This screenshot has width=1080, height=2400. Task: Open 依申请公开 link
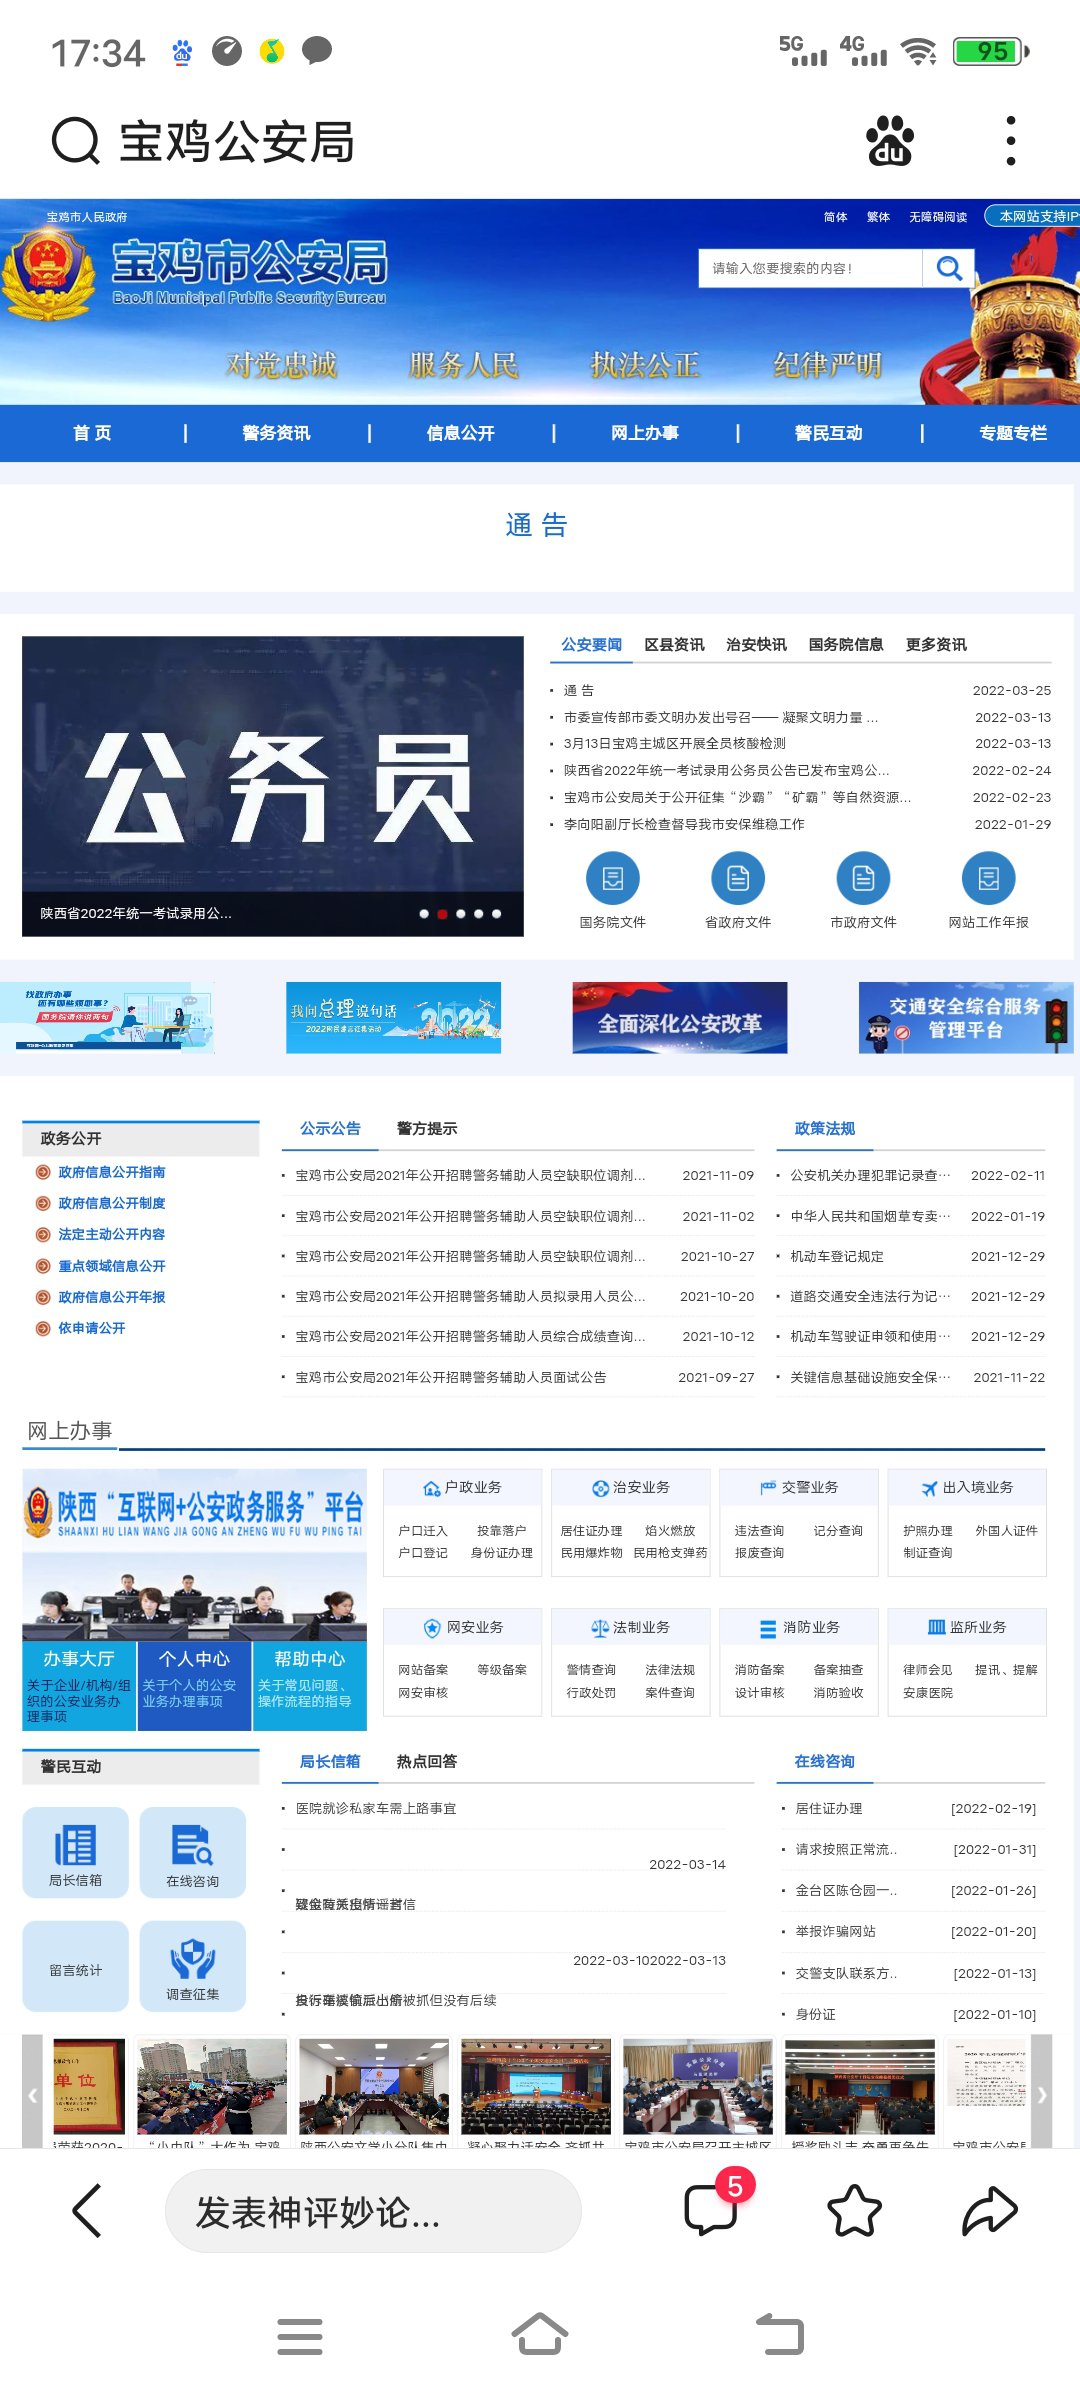click(x=92, y=1328)
